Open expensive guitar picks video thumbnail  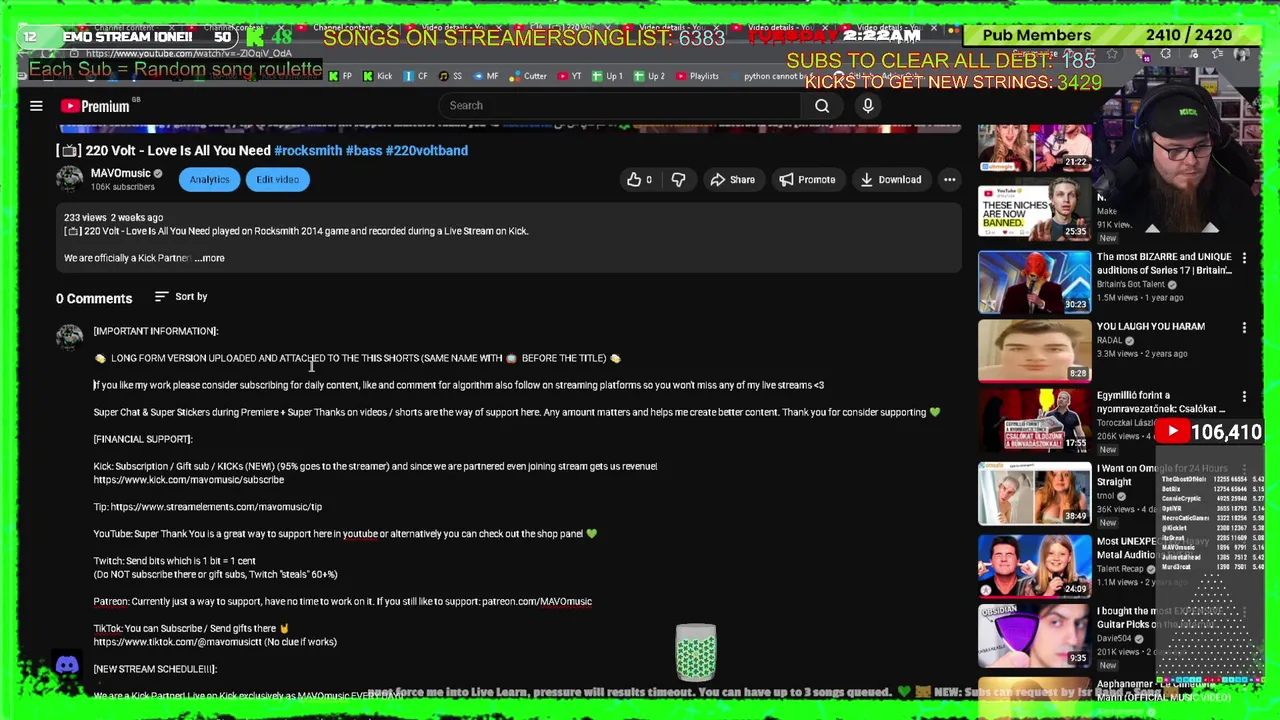coord(1034,636)
